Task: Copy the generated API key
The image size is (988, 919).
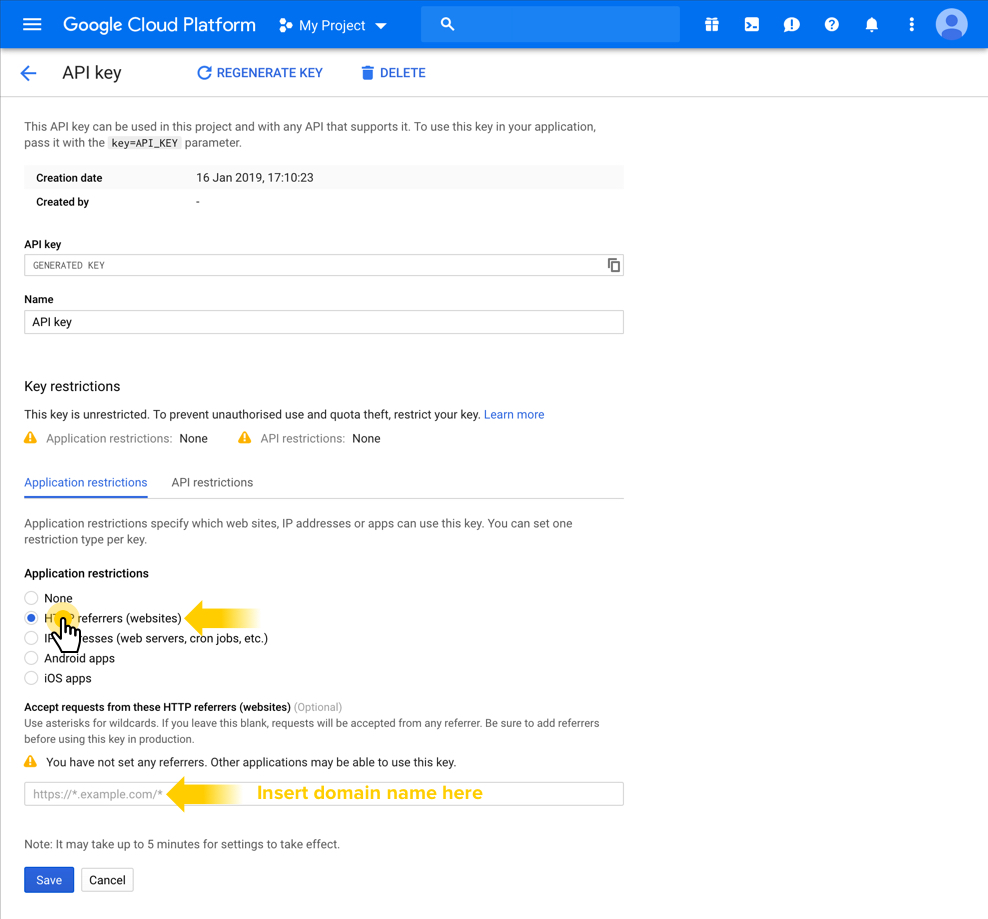Action: pyautogui.click(x=613, y=265)
